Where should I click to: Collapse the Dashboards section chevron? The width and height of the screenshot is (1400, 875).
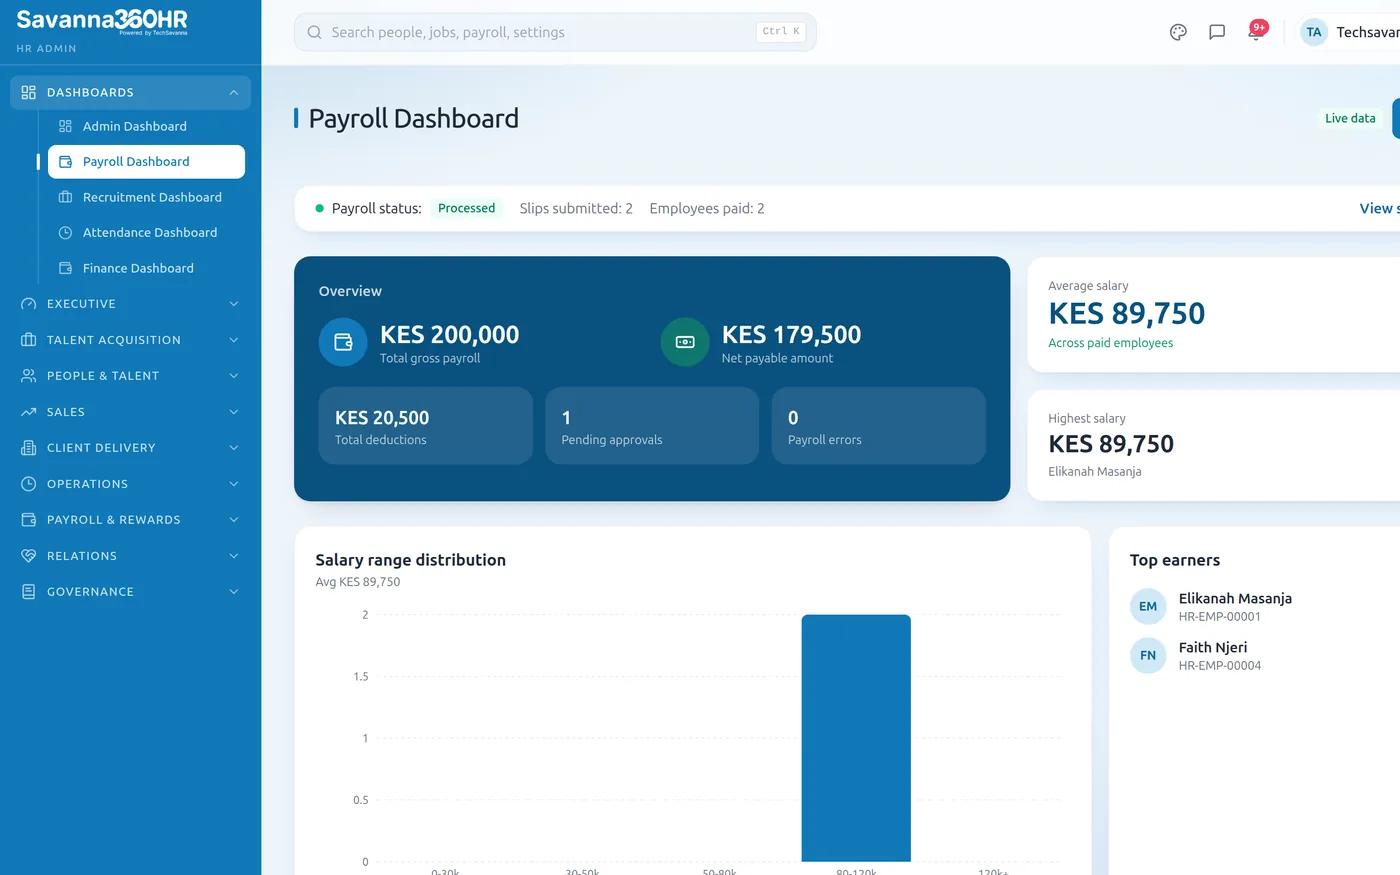[x=233, y=92]
